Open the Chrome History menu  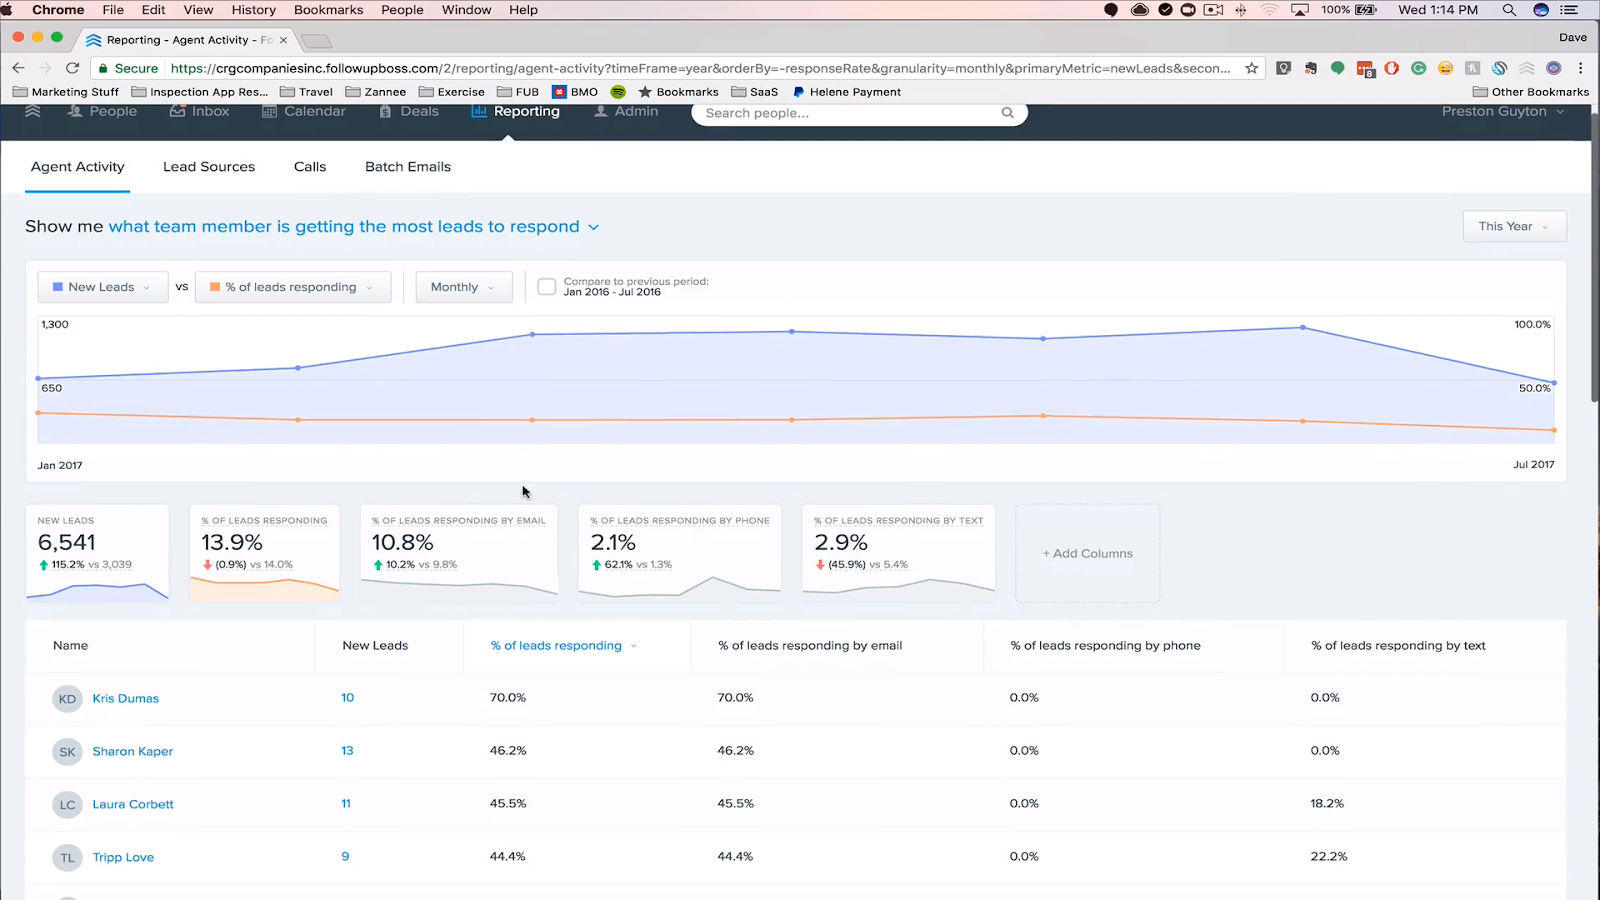(253, 10)
